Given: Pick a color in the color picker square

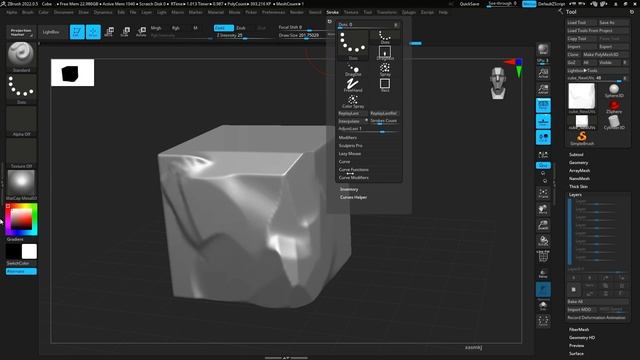Looking at the screenshot, I should point(21,219).
